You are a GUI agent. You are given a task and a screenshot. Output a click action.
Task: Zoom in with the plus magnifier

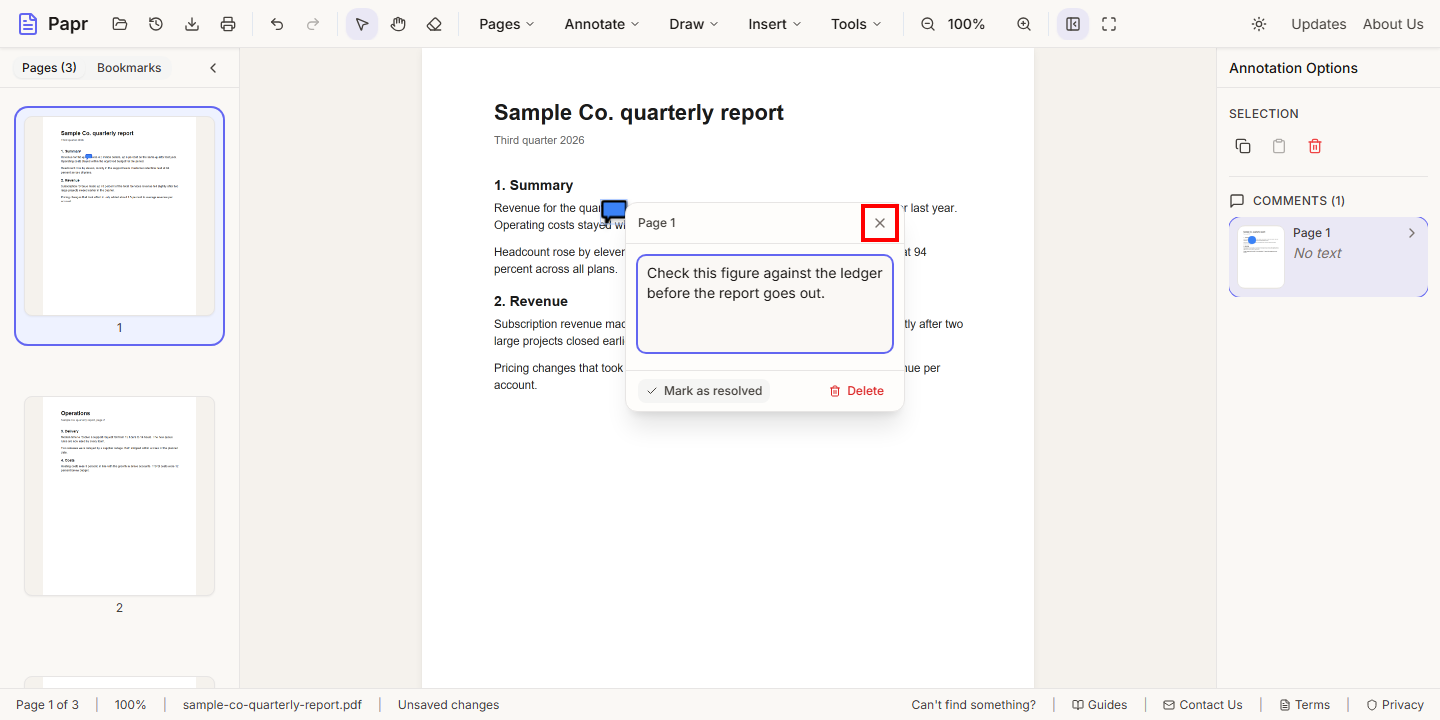point(1024,24)
